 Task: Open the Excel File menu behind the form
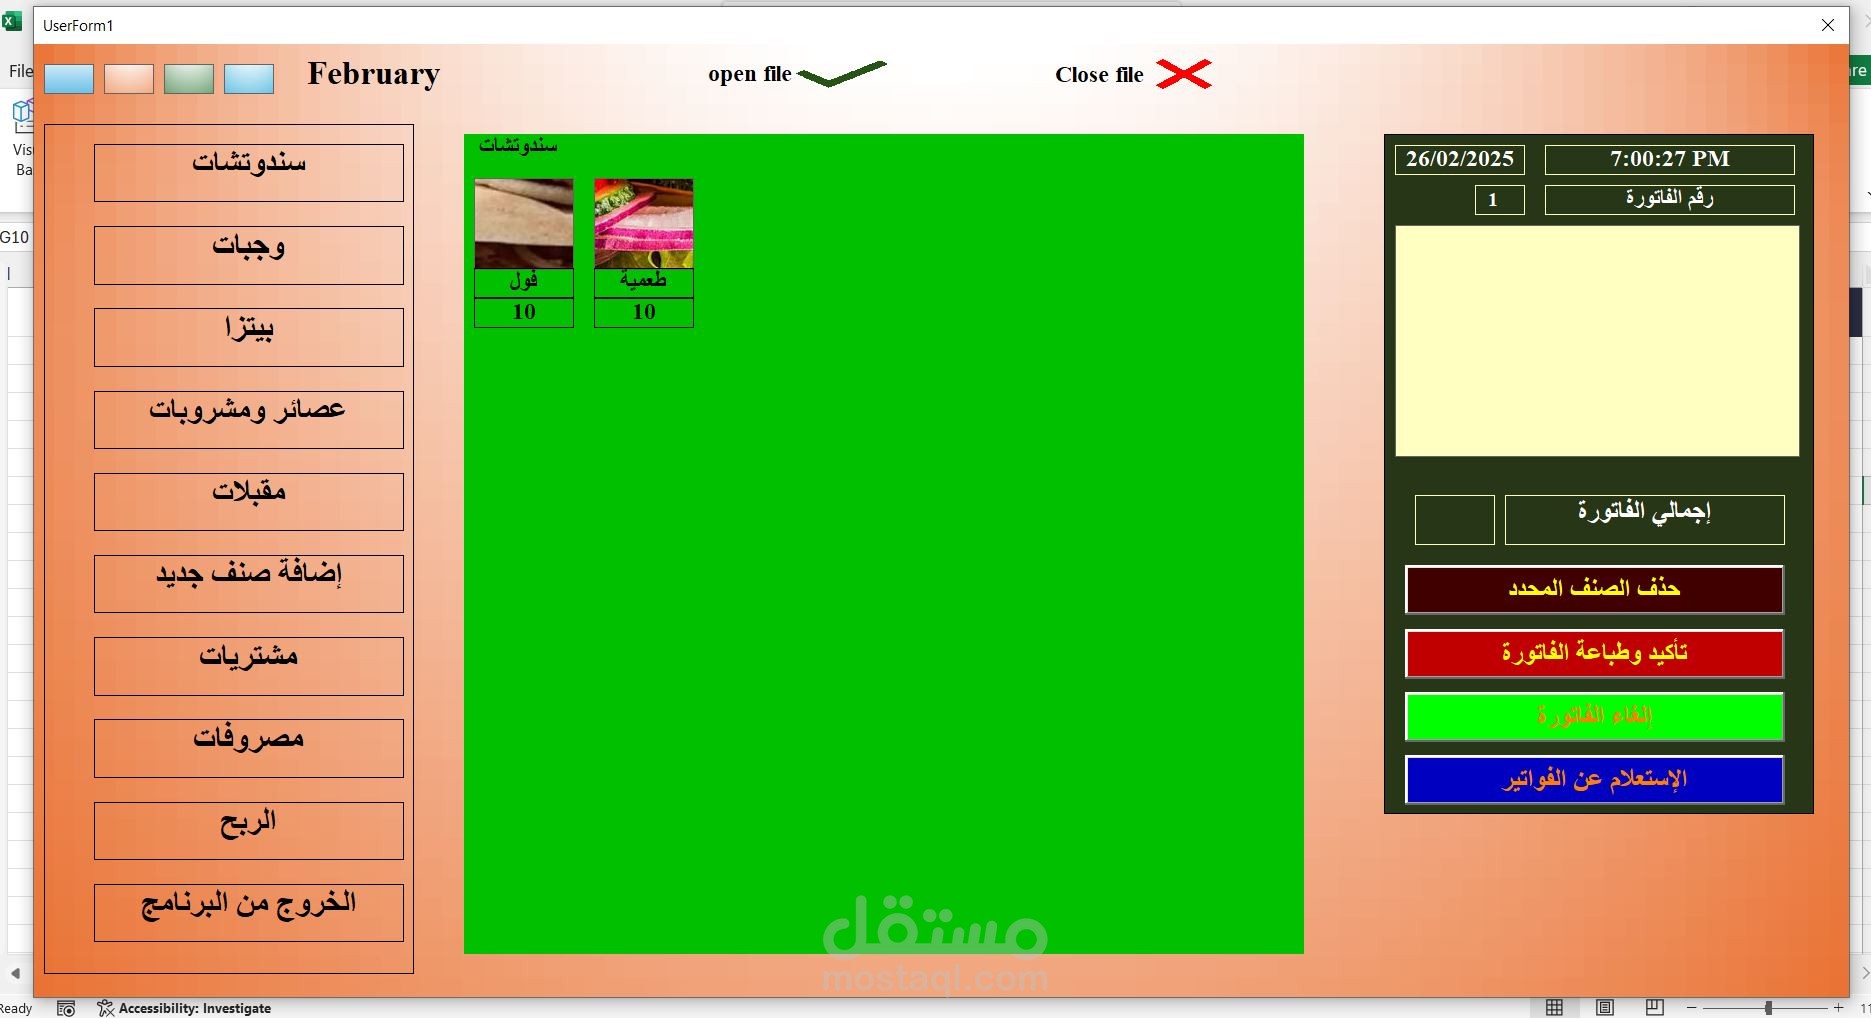(20, 71)
